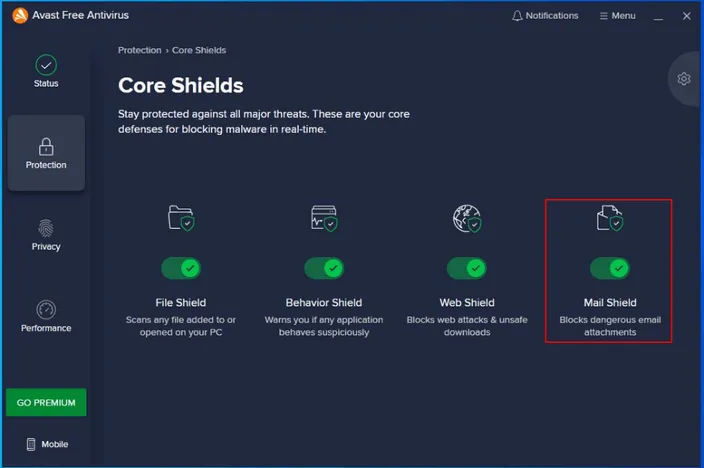Go back via Protection breadcrumb link
The width and height of the screenshot is (704, 468).
coord(140,50)
